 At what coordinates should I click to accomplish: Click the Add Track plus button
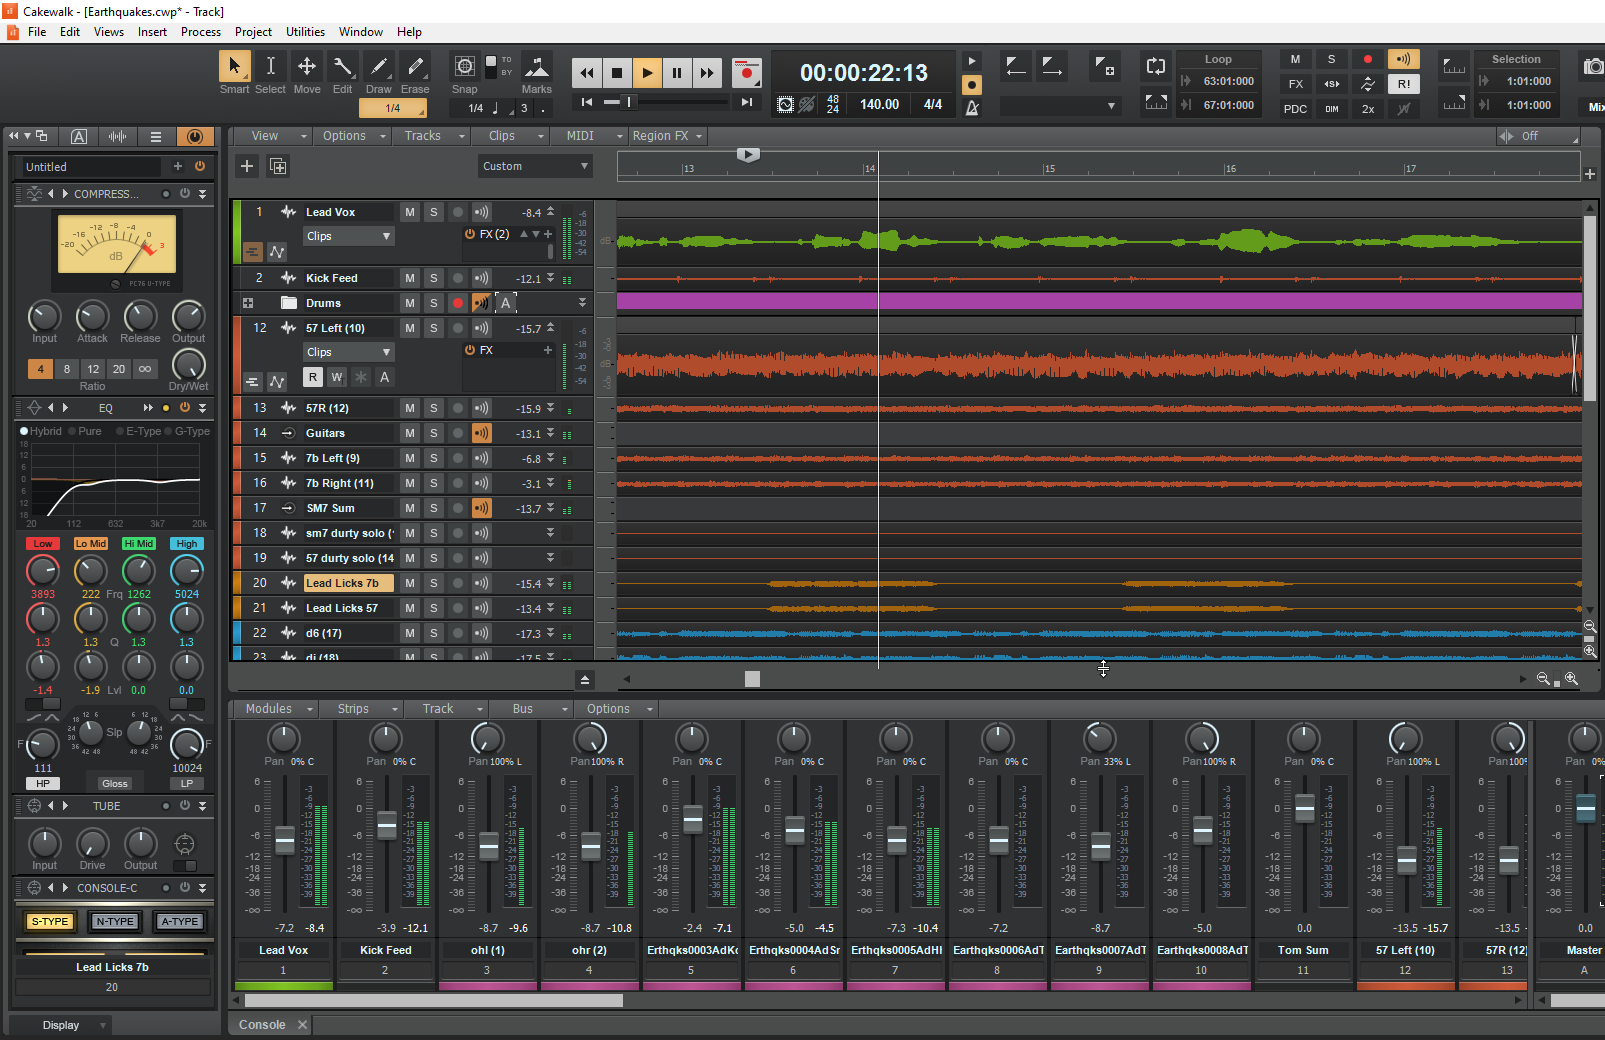pyautogui.click(x=247, y=166)
